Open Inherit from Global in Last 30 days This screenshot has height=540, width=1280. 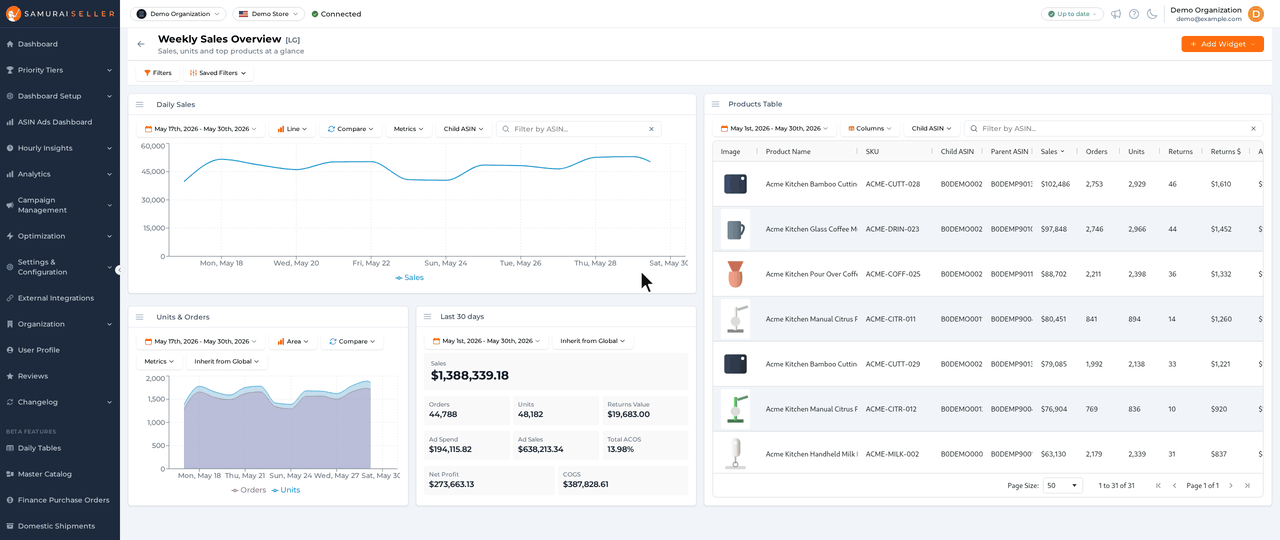click(x=593, y=341)
